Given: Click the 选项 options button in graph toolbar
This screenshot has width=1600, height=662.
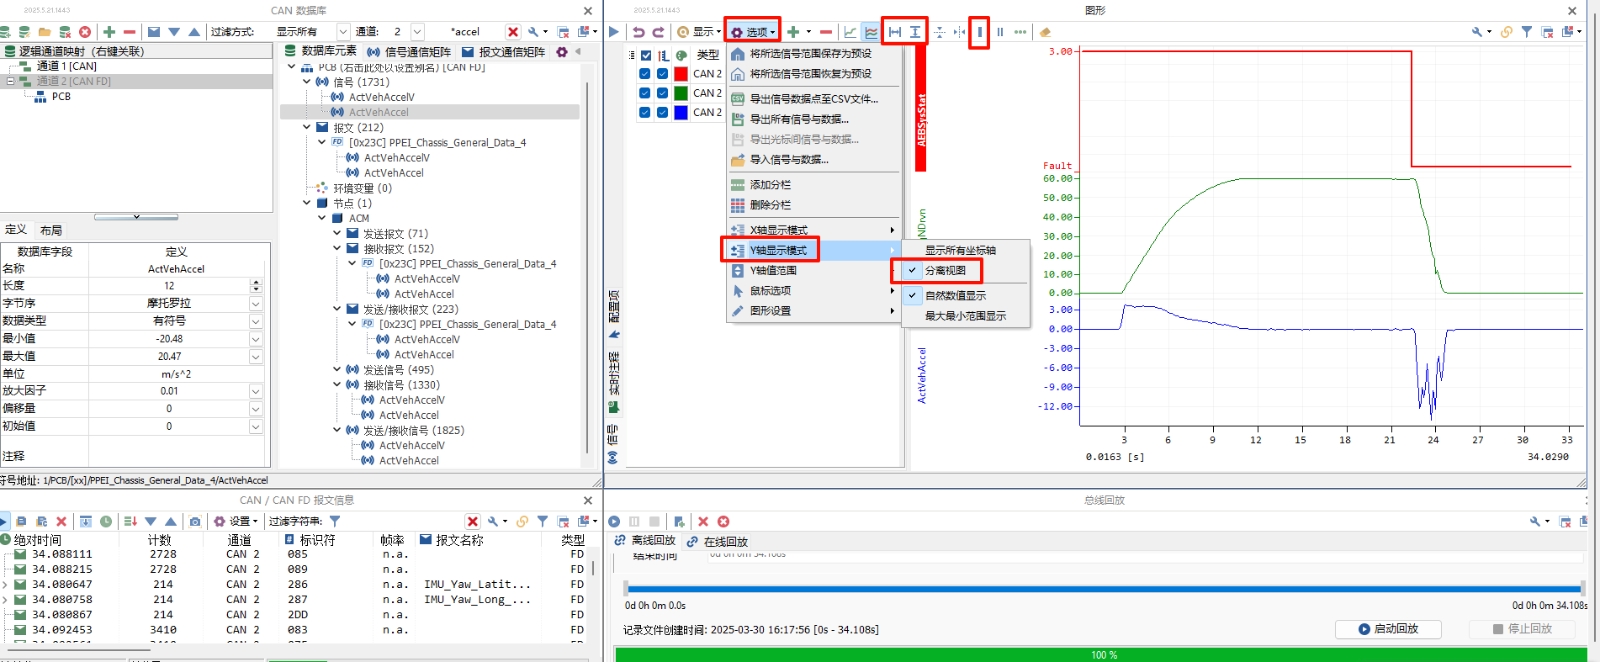Looking at the screenshot, I should 752,32.
